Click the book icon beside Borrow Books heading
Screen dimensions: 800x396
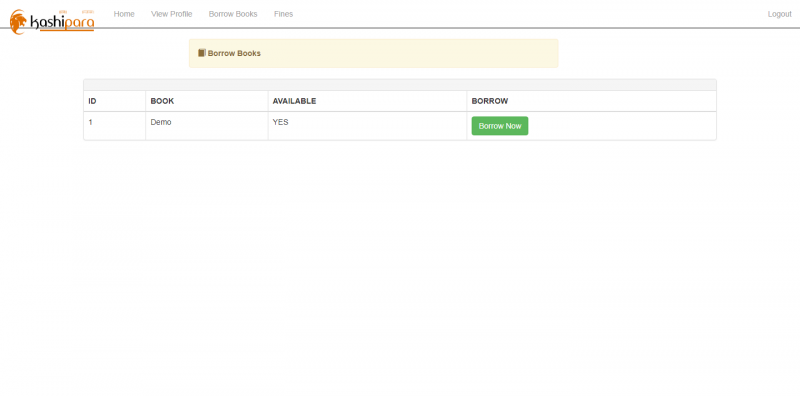point(202,53)
